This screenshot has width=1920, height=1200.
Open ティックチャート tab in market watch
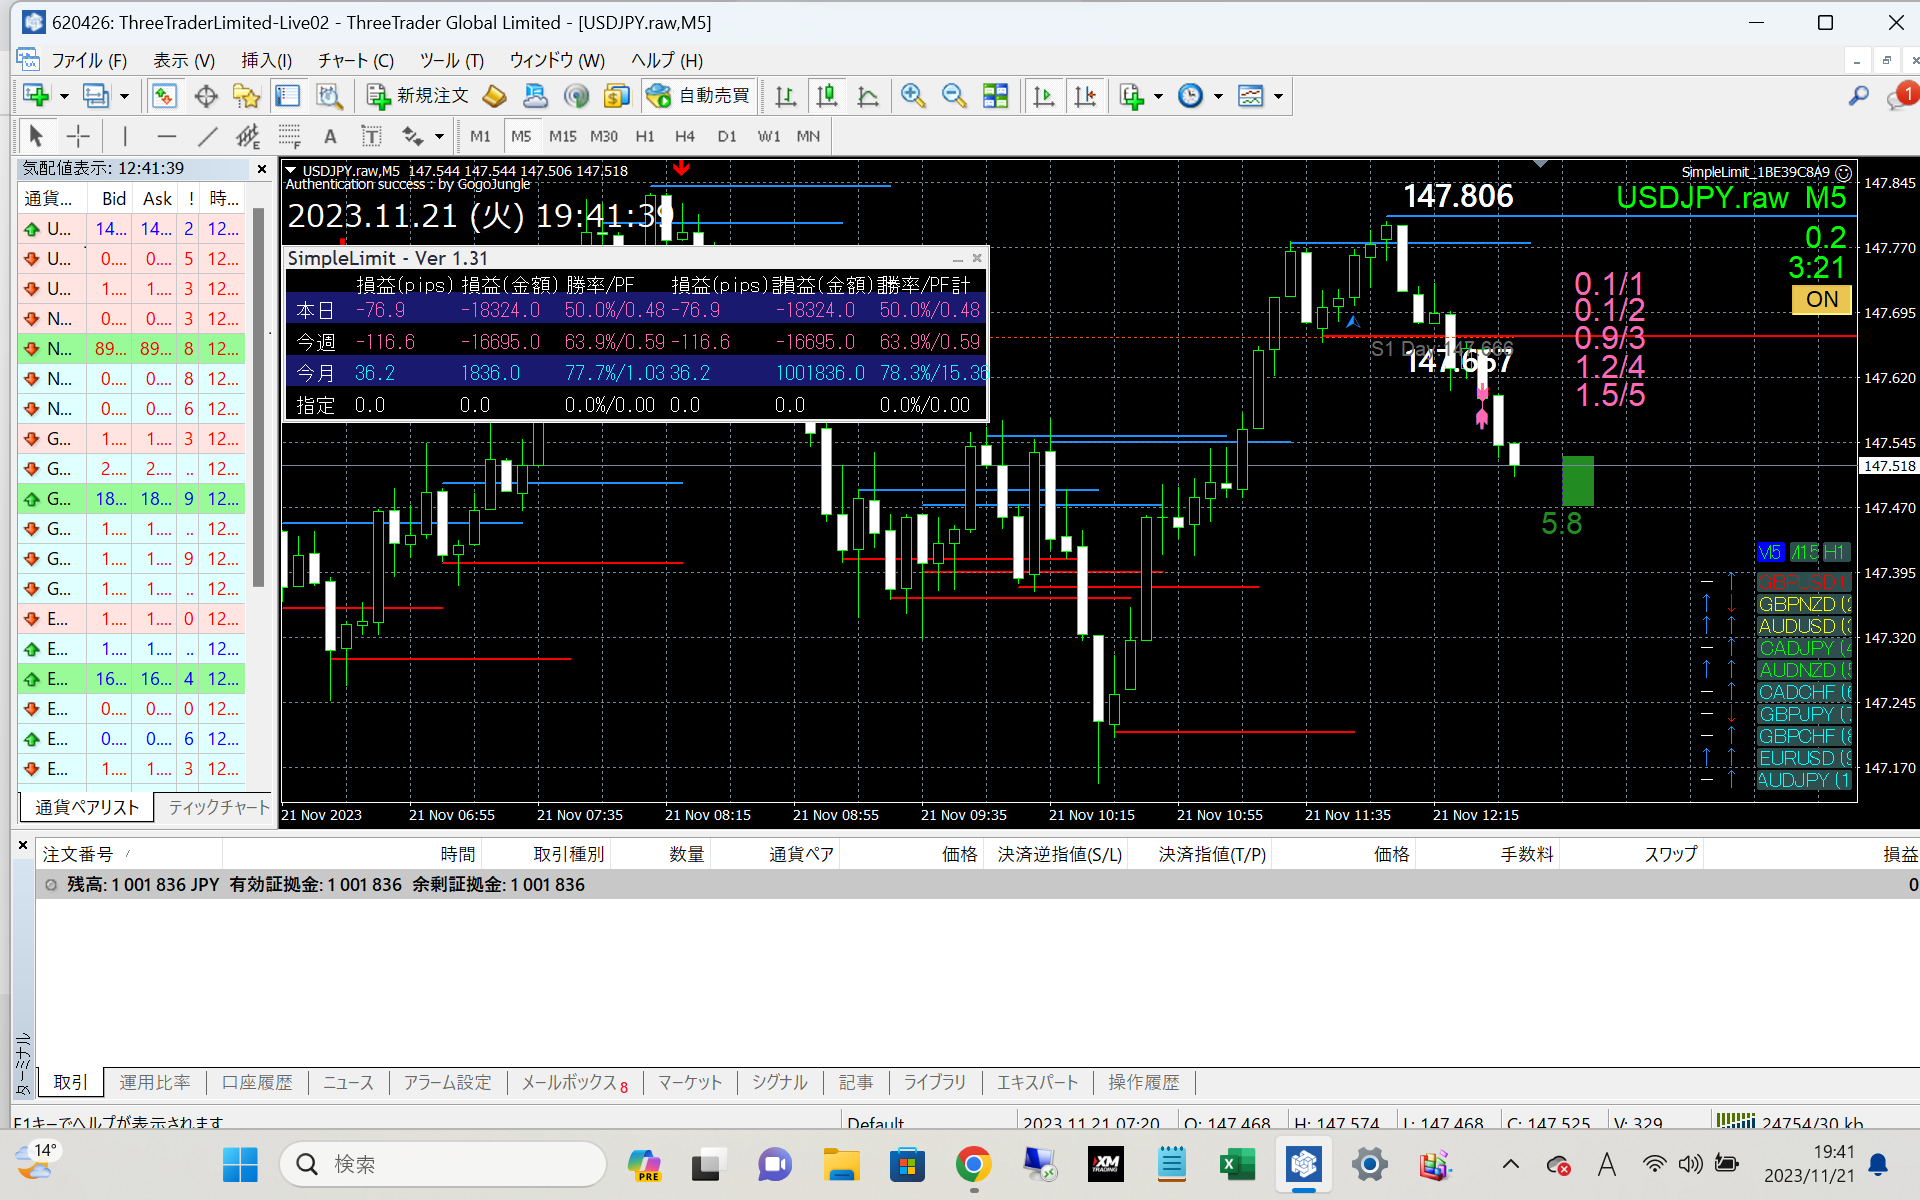tap(219, 807)
